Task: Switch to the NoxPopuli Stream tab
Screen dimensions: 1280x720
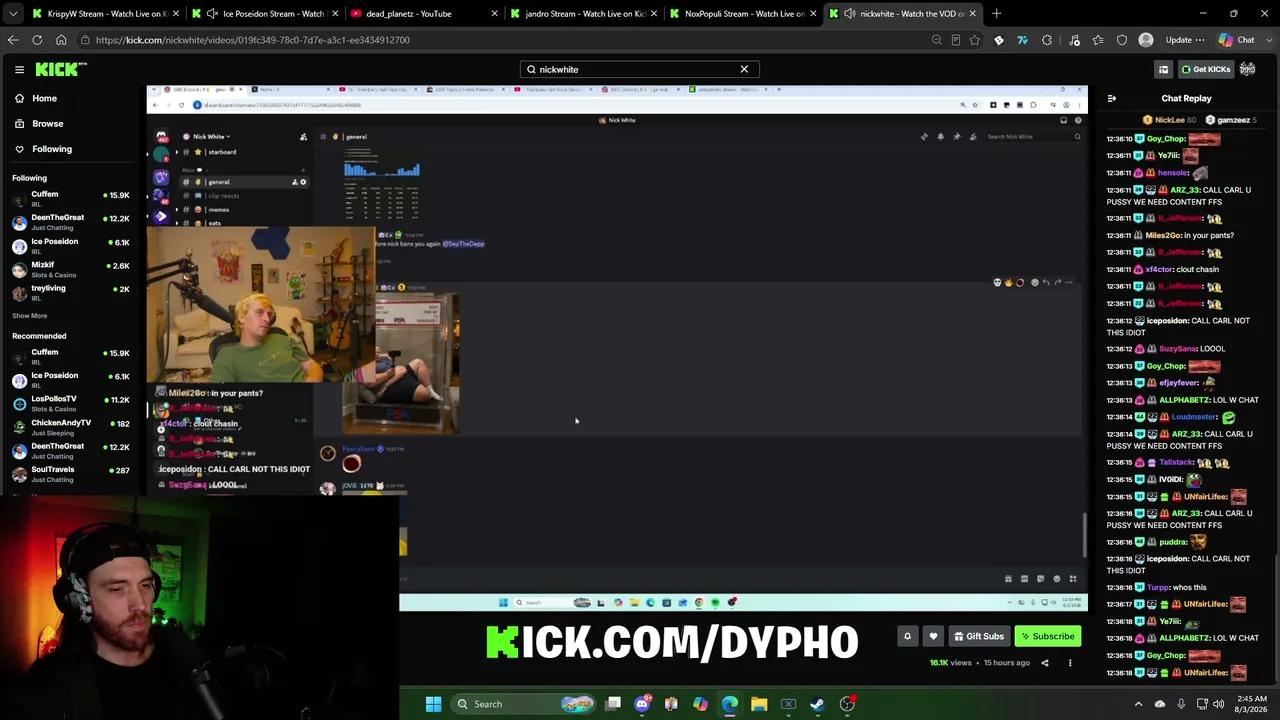Action: pyautogui.click(x=744, y=14)
